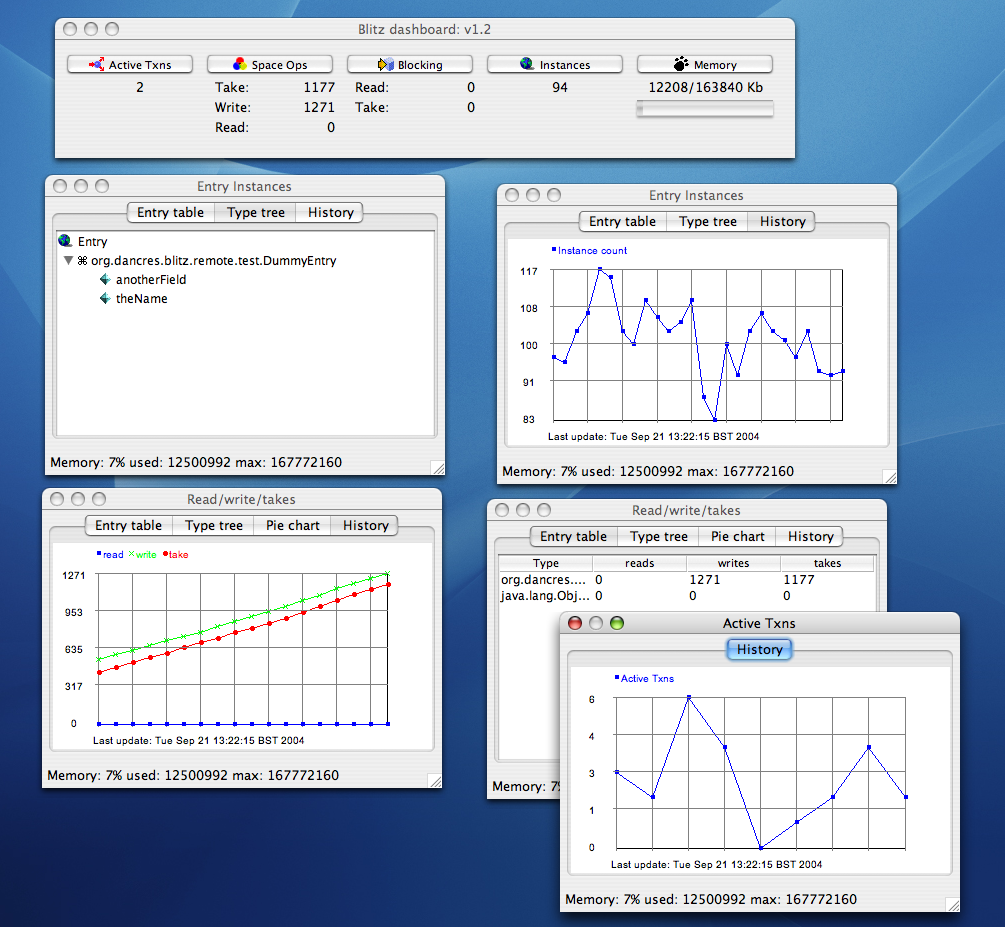Screen dimensions: 1005x927
Task: Click the Memory paw print icon
Action: [x=681, y=65]
